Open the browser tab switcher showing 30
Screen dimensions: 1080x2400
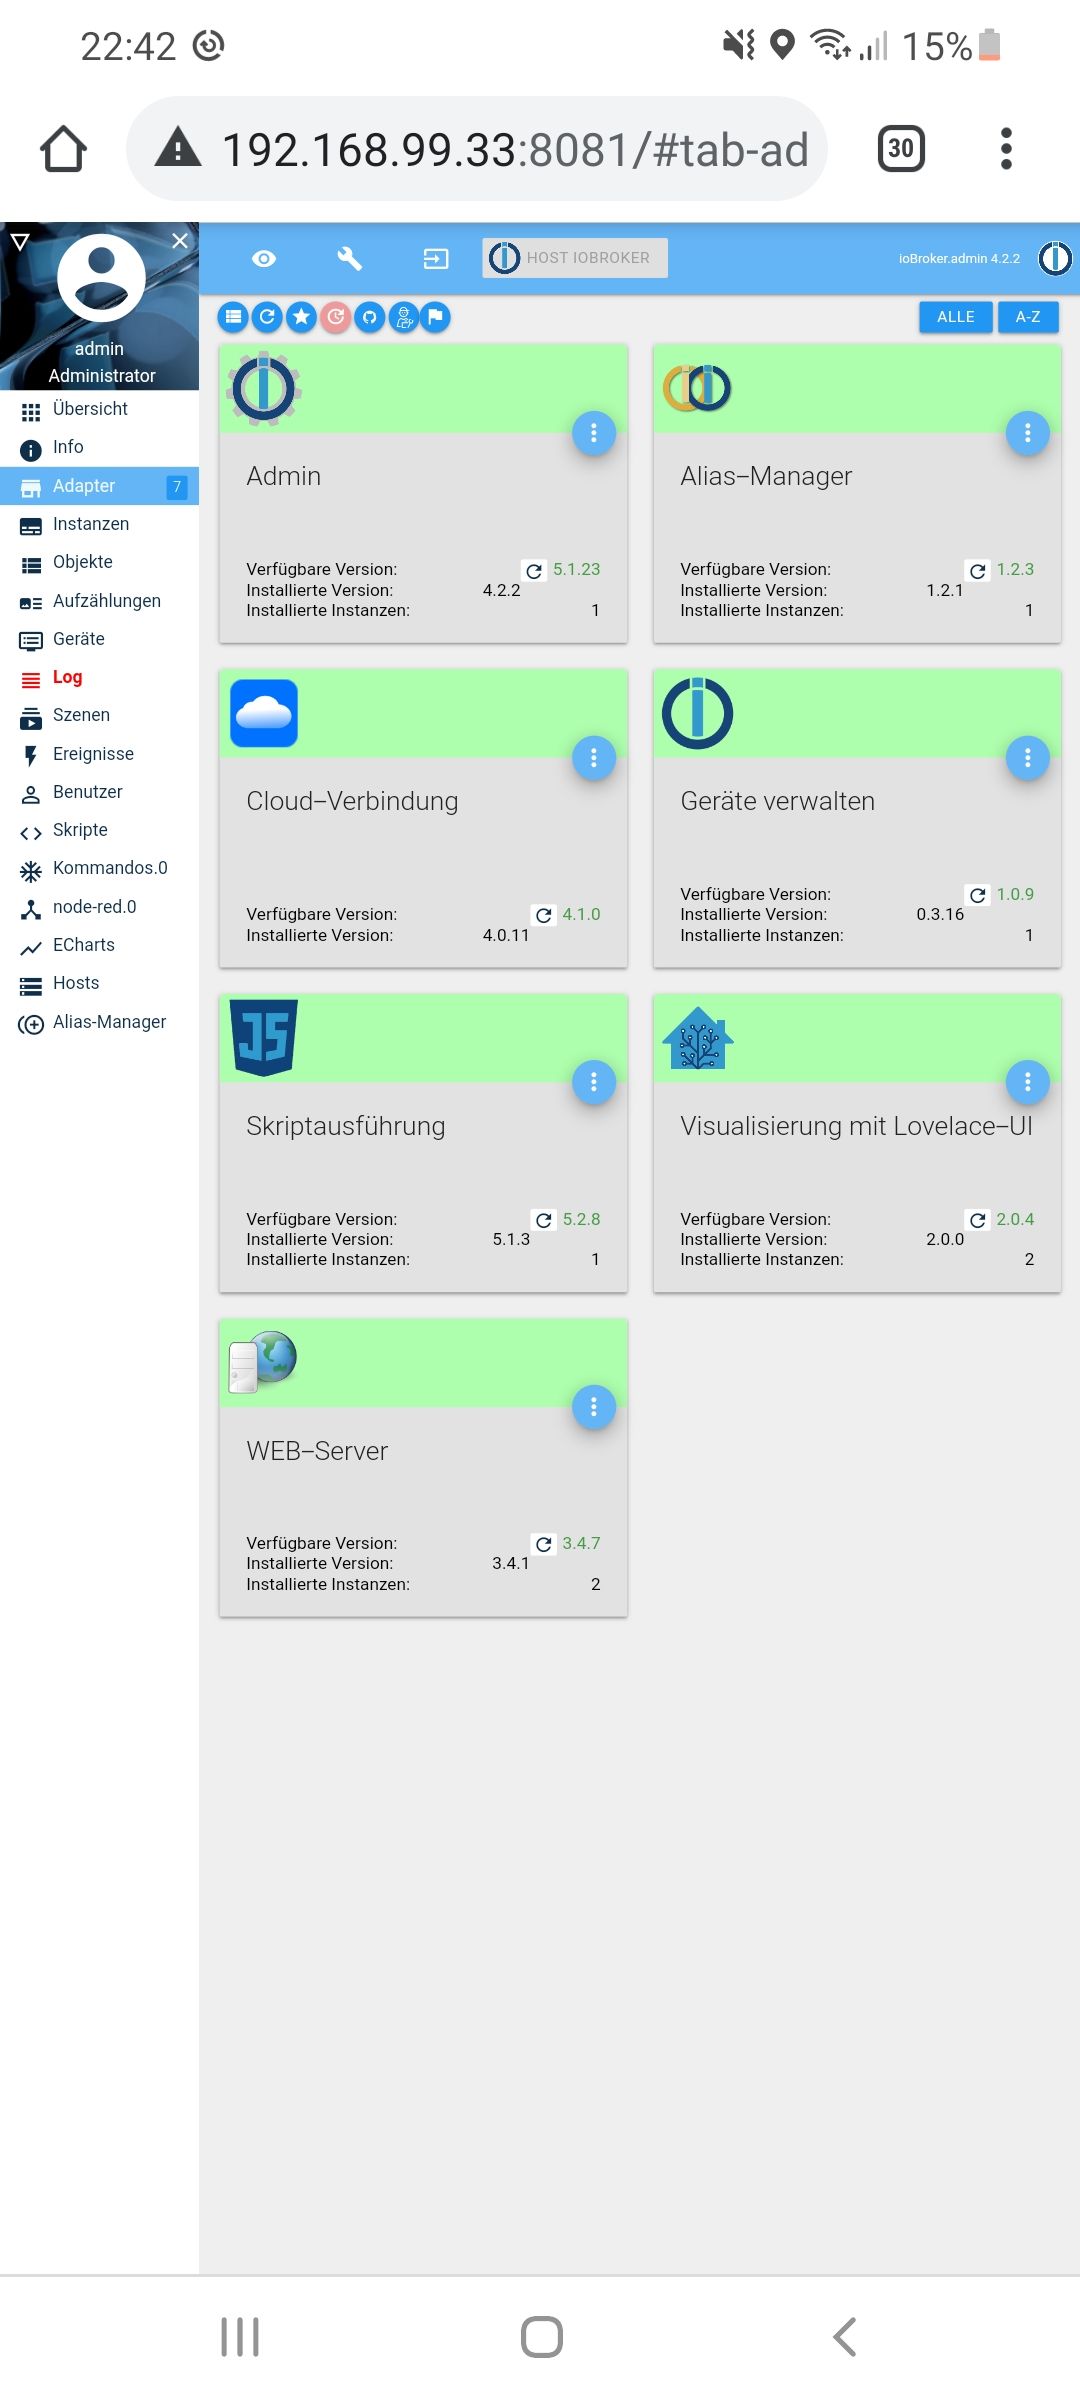901,149
